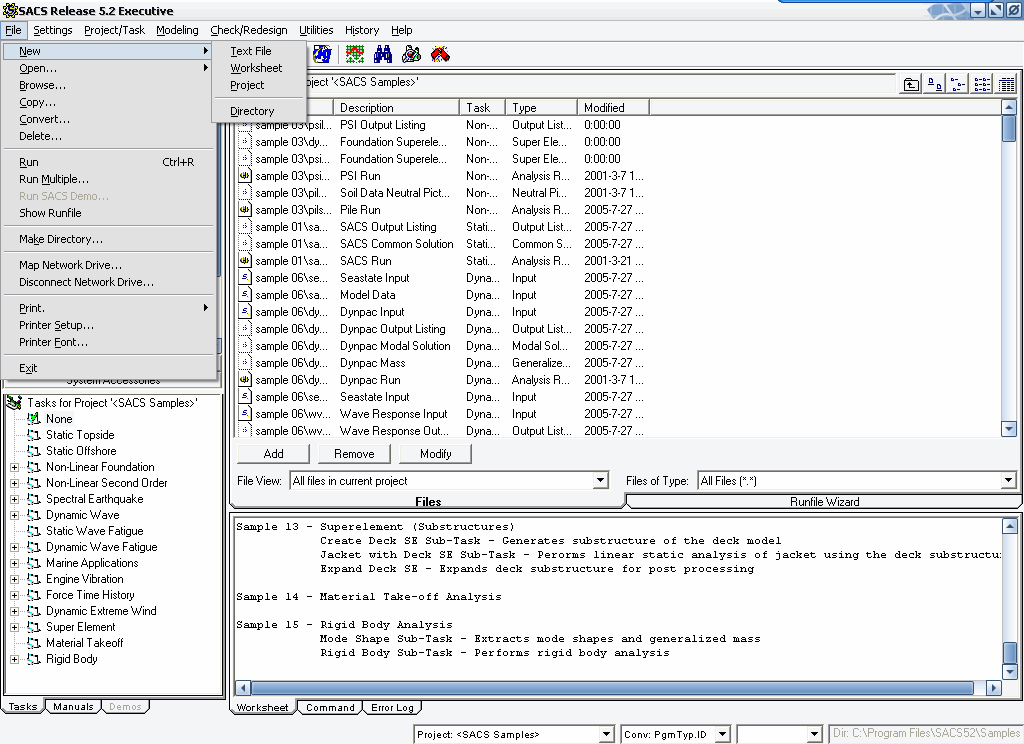Screen dimensions: 1024x744
Task: Open the Project SACS Samples dropdown
Action: [x=606, y=734]
